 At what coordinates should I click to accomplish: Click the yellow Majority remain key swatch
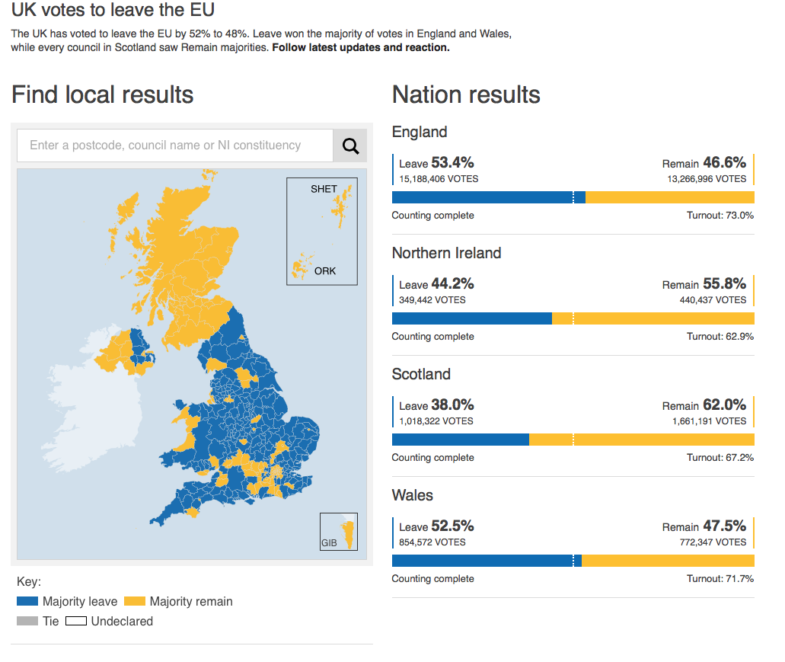[x=134, y=602]
